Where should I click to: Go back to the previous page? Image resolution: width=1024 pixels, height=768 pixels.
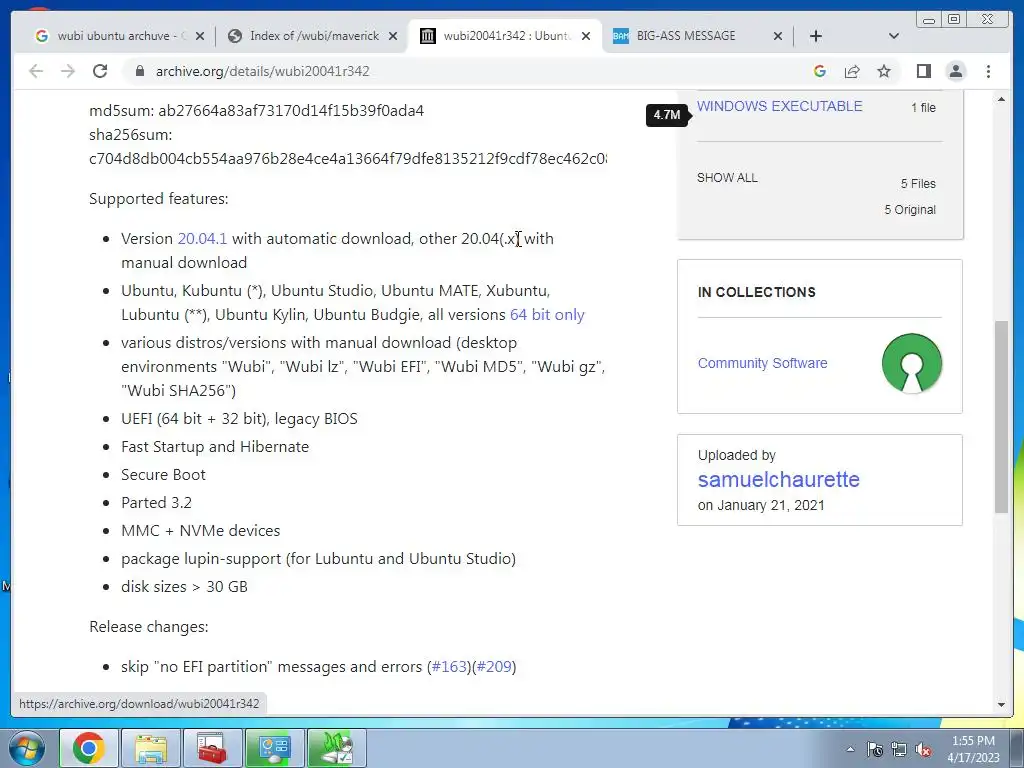tap(36, 71)
